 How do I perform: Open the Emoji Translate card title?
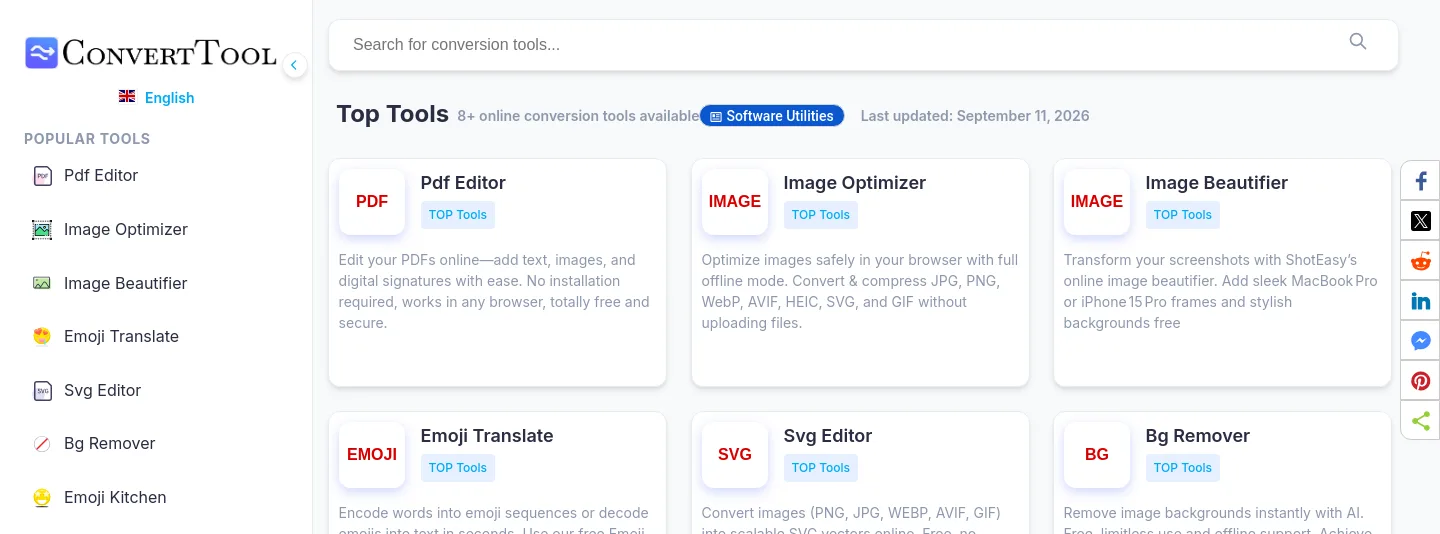(487, 436)
